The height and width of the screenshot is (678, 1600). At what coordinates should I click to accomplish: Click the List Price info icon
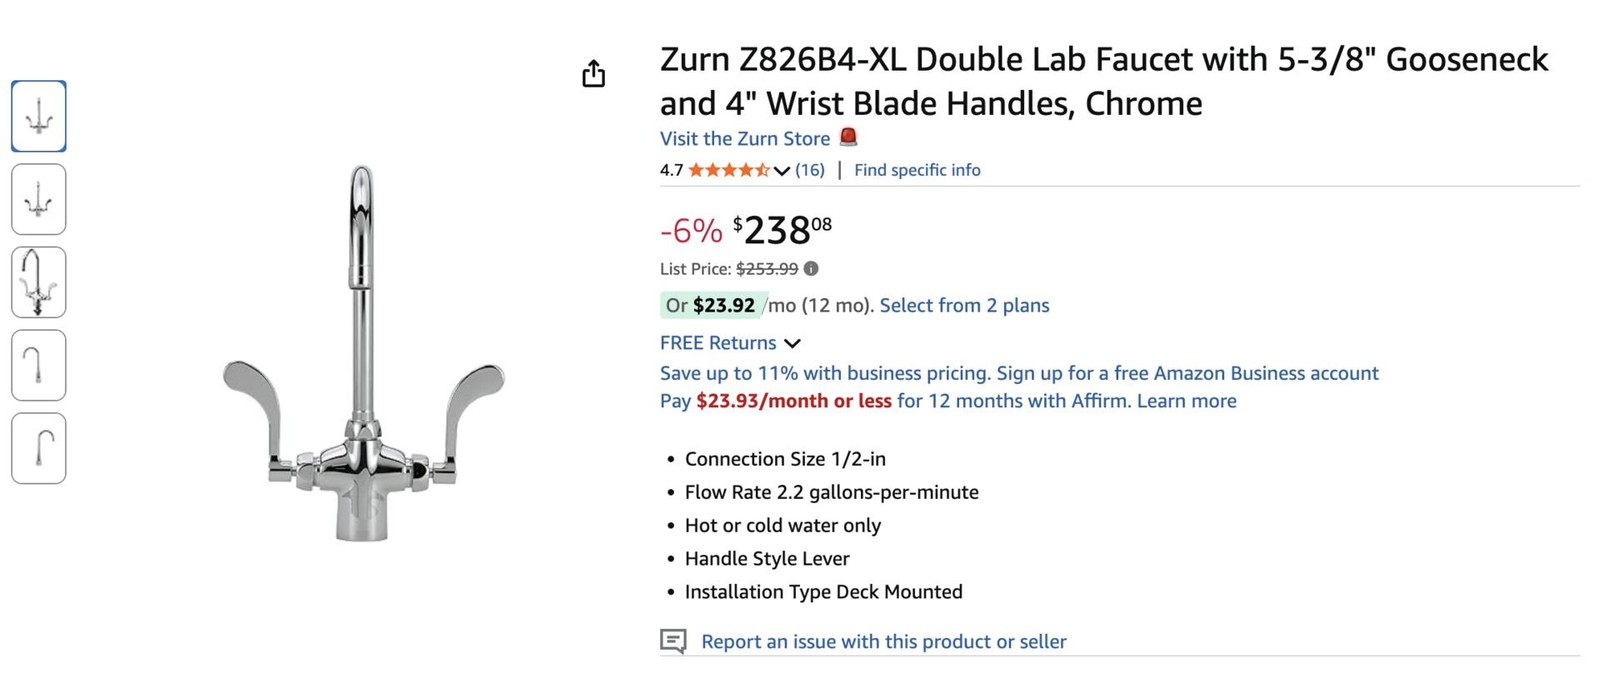point(811,268)
